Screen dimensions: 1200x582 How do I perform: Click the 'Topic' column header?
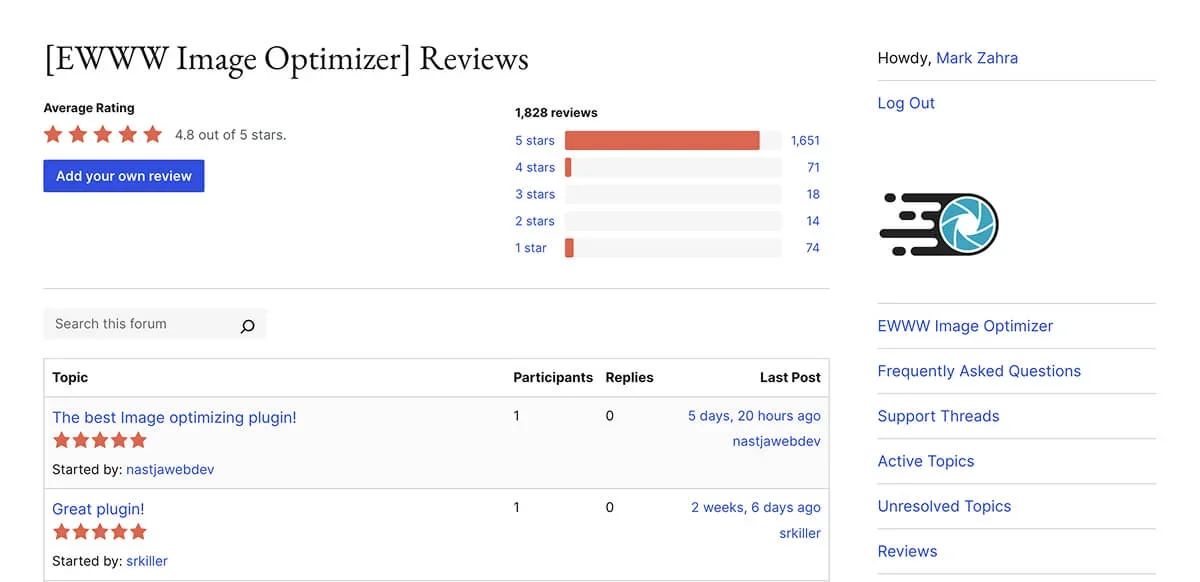(70, 377)
